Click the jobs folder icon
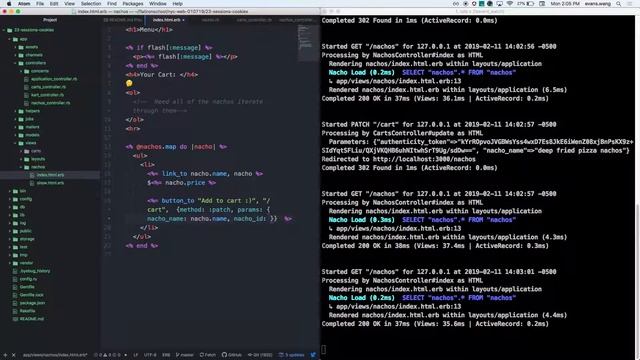Image resolution: width=640 pixels, height=360 pixels. (x=21, y=119)
